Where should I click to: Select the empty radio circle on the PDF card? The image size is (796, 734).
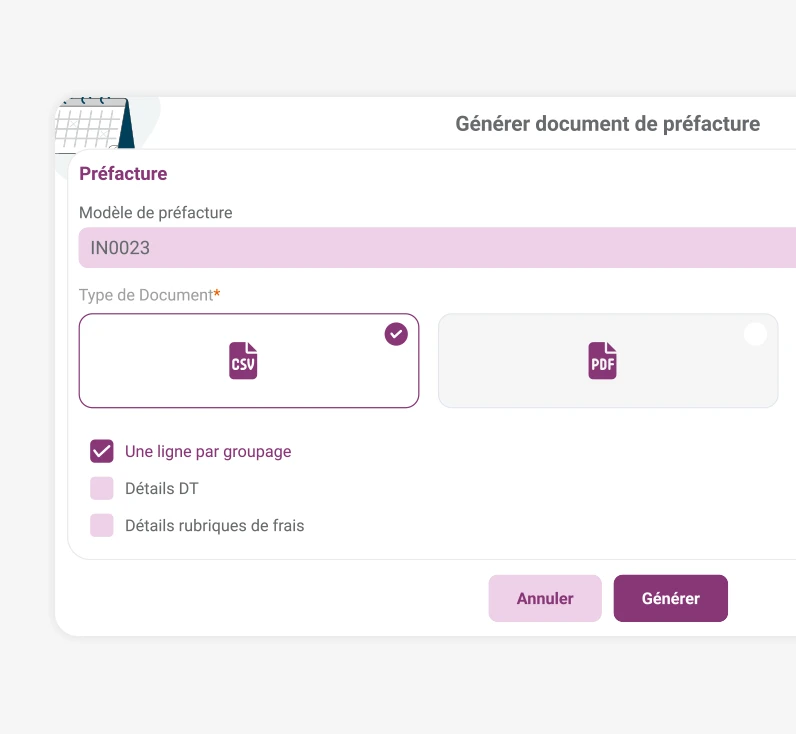point(755,334)
